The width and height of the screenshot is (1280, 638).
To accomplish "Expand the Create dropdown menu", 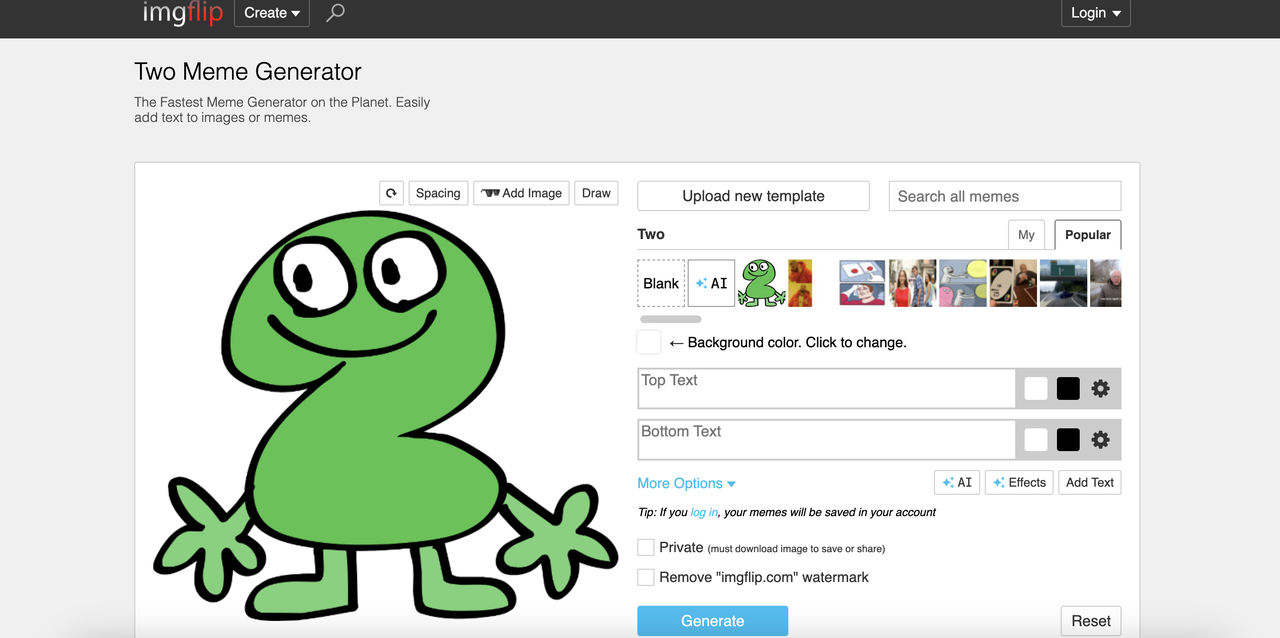I will tap(272, 13).
